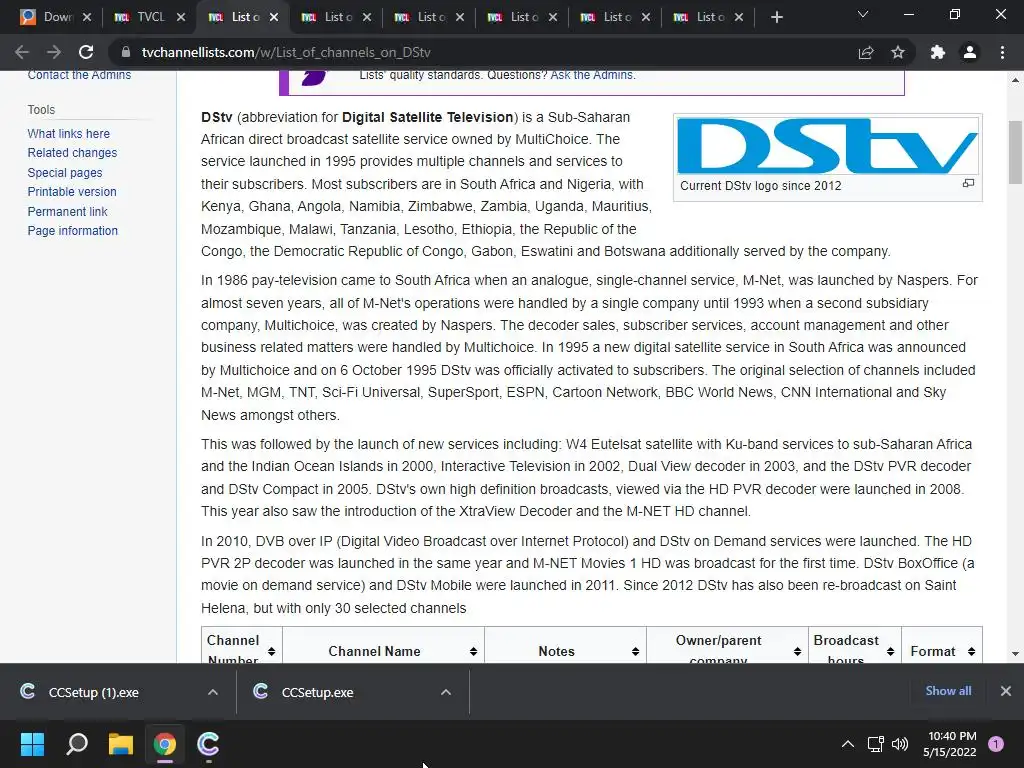Enlarge the DStv logo image icon
This screenshot has width=1024, height=768.
point(968,184)
